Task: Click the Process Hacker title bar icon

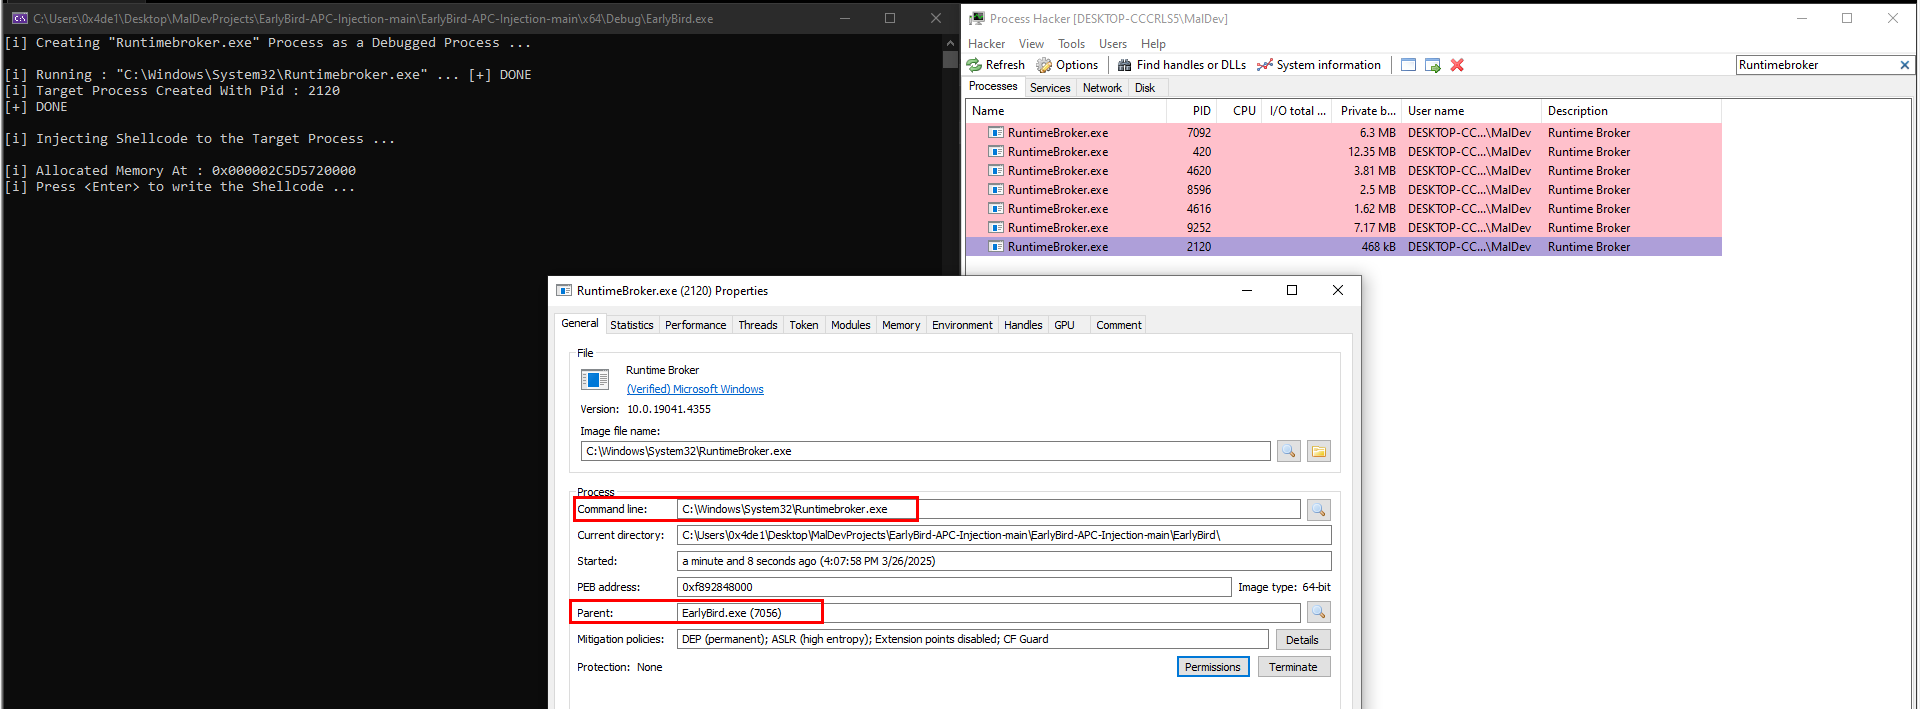Action: tap(977, 18)
